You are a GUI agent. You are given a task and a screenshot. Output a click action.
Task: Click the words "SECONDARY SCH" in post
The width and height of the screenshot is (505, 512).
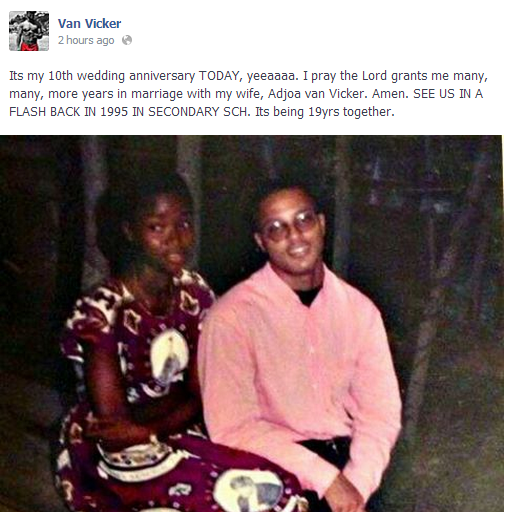(198, 112)
